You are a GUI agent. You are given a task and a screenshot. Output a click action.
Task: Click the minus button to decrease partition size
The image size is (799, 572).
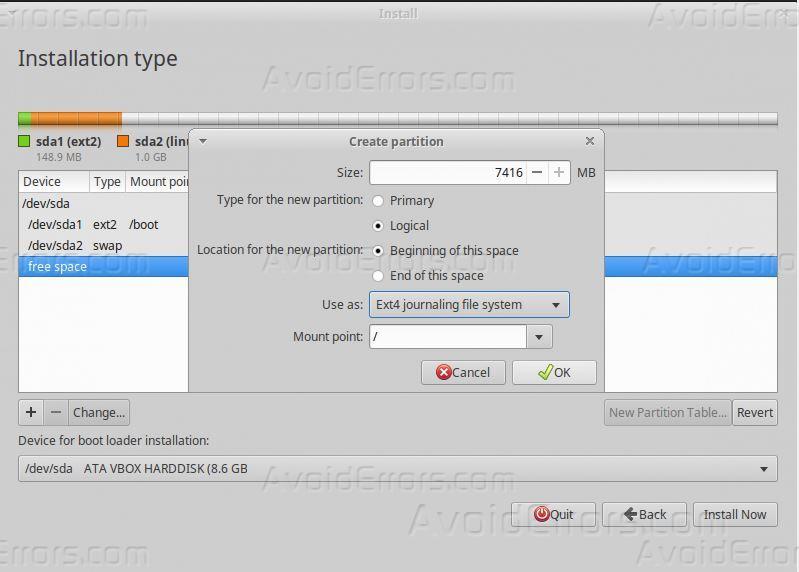537,173
